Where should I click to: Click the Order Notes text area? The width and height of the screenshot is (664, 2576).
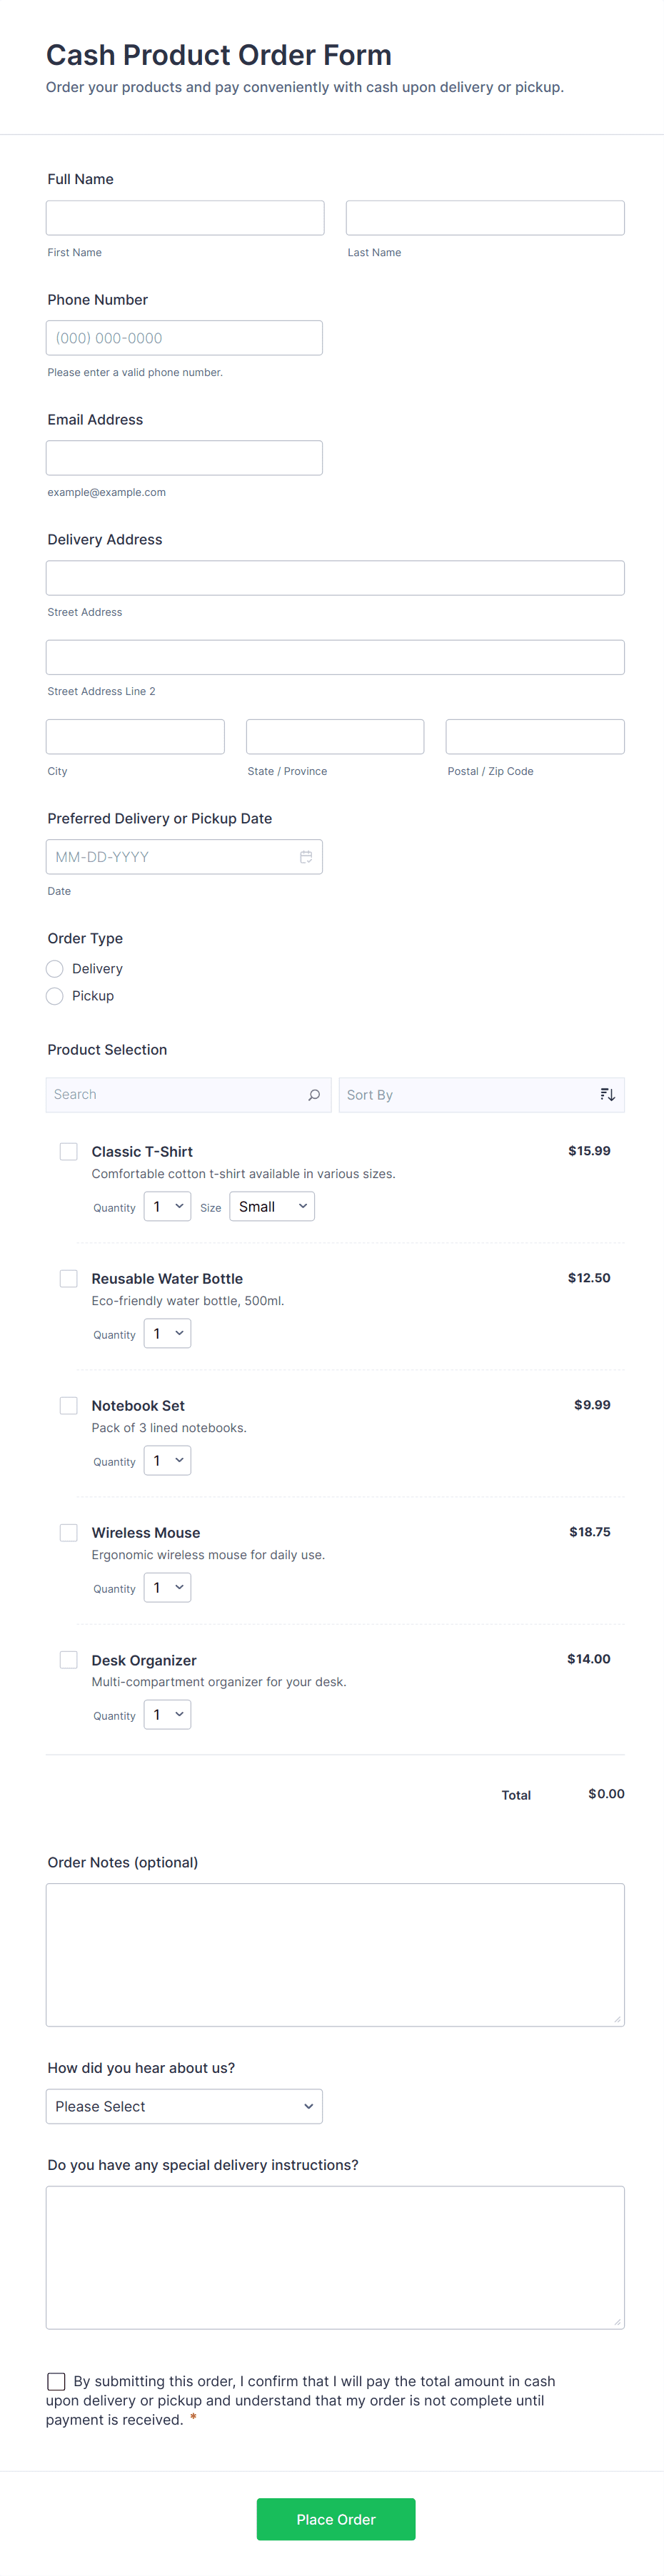(335, 1954)
